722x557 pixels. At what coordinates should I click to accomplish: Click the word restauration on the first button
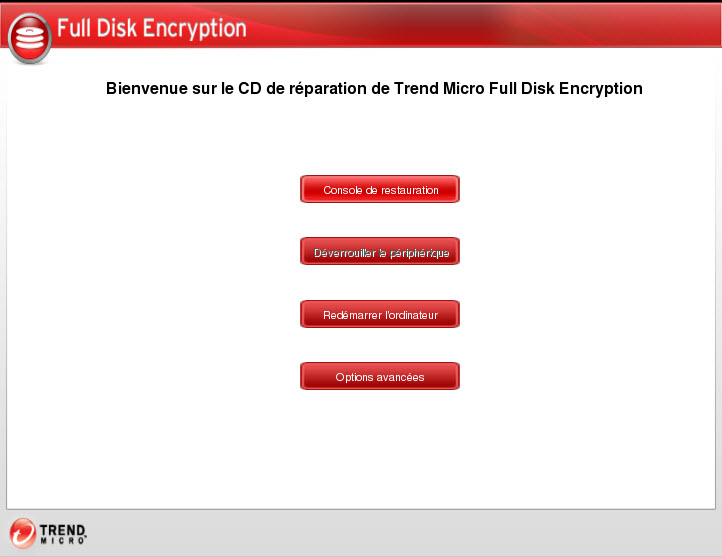click(x=402, y=190)
